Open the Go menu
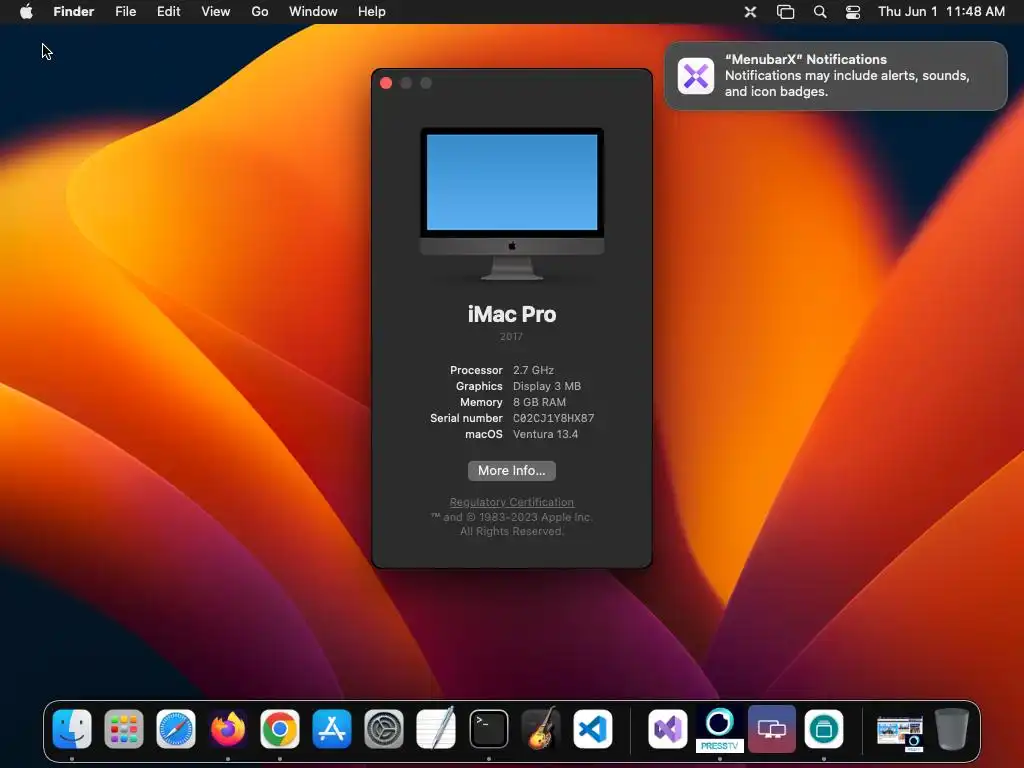Viewport: 1024px width, 768px height. pos(260,11)
